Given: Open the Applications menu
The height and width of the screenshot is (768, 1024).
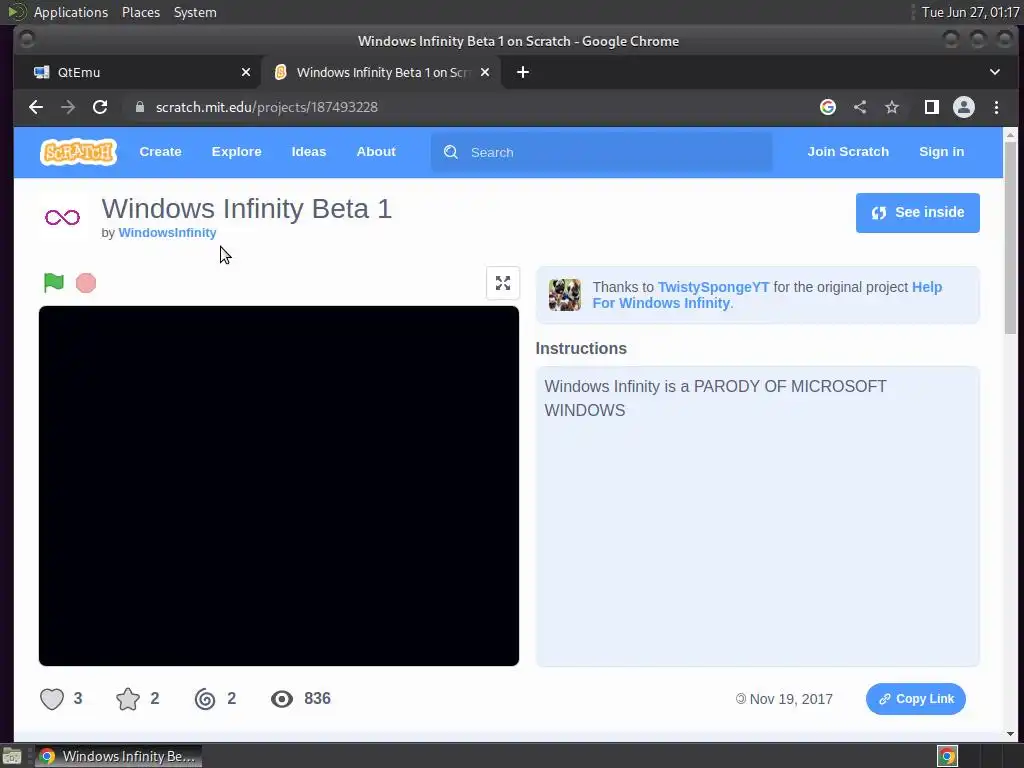Looking at the screenshot, I should tap(71, 12).
